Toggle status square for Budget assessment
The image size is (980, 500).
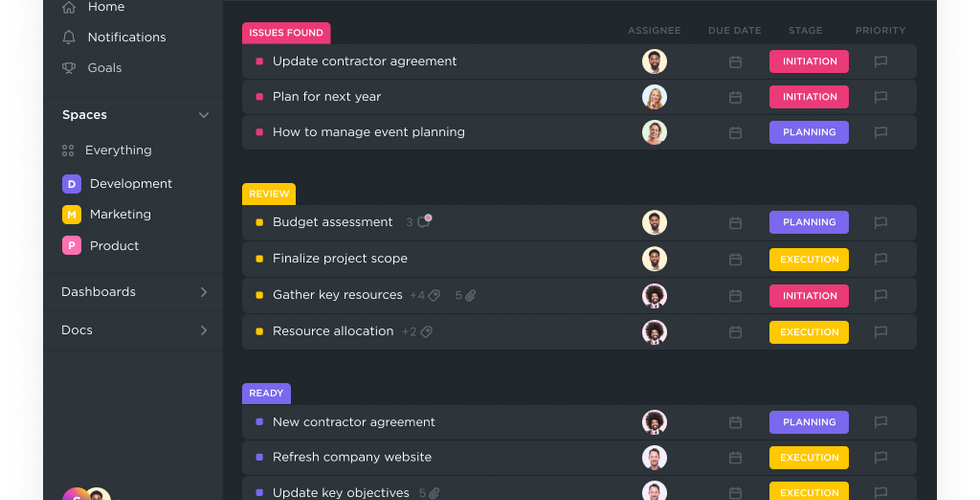tap(260, 222)
